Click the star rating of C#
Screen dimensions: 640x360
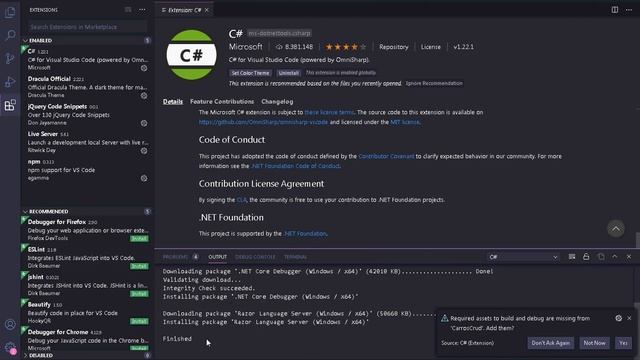345,47
